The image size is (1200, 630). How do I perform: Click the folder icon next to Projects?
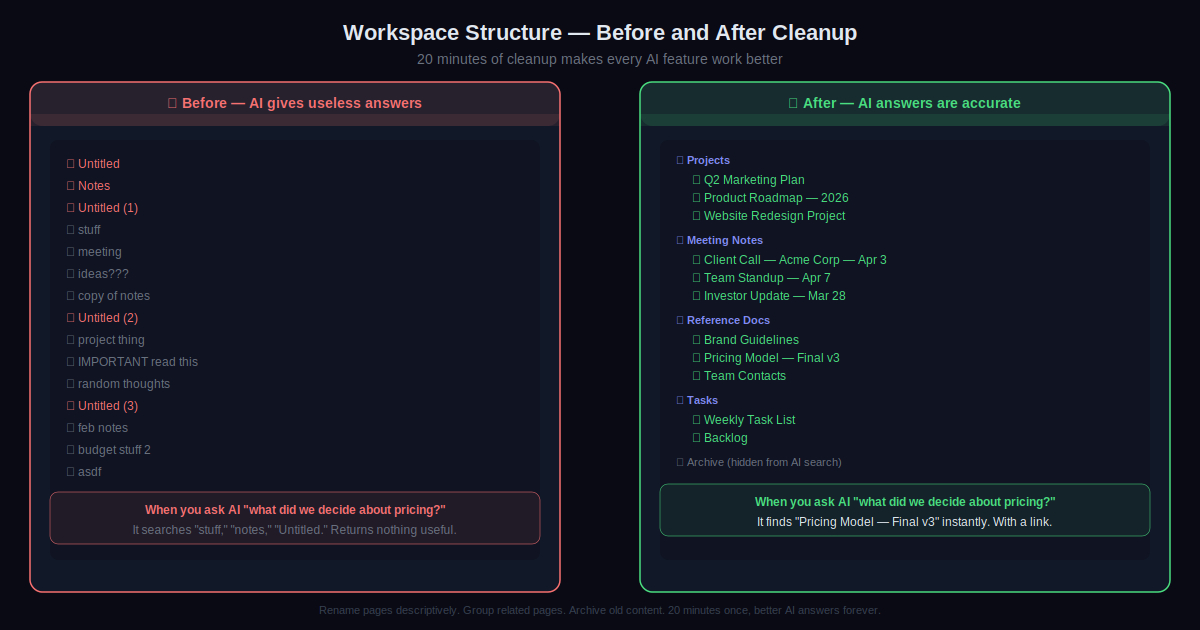coord(680,160)
